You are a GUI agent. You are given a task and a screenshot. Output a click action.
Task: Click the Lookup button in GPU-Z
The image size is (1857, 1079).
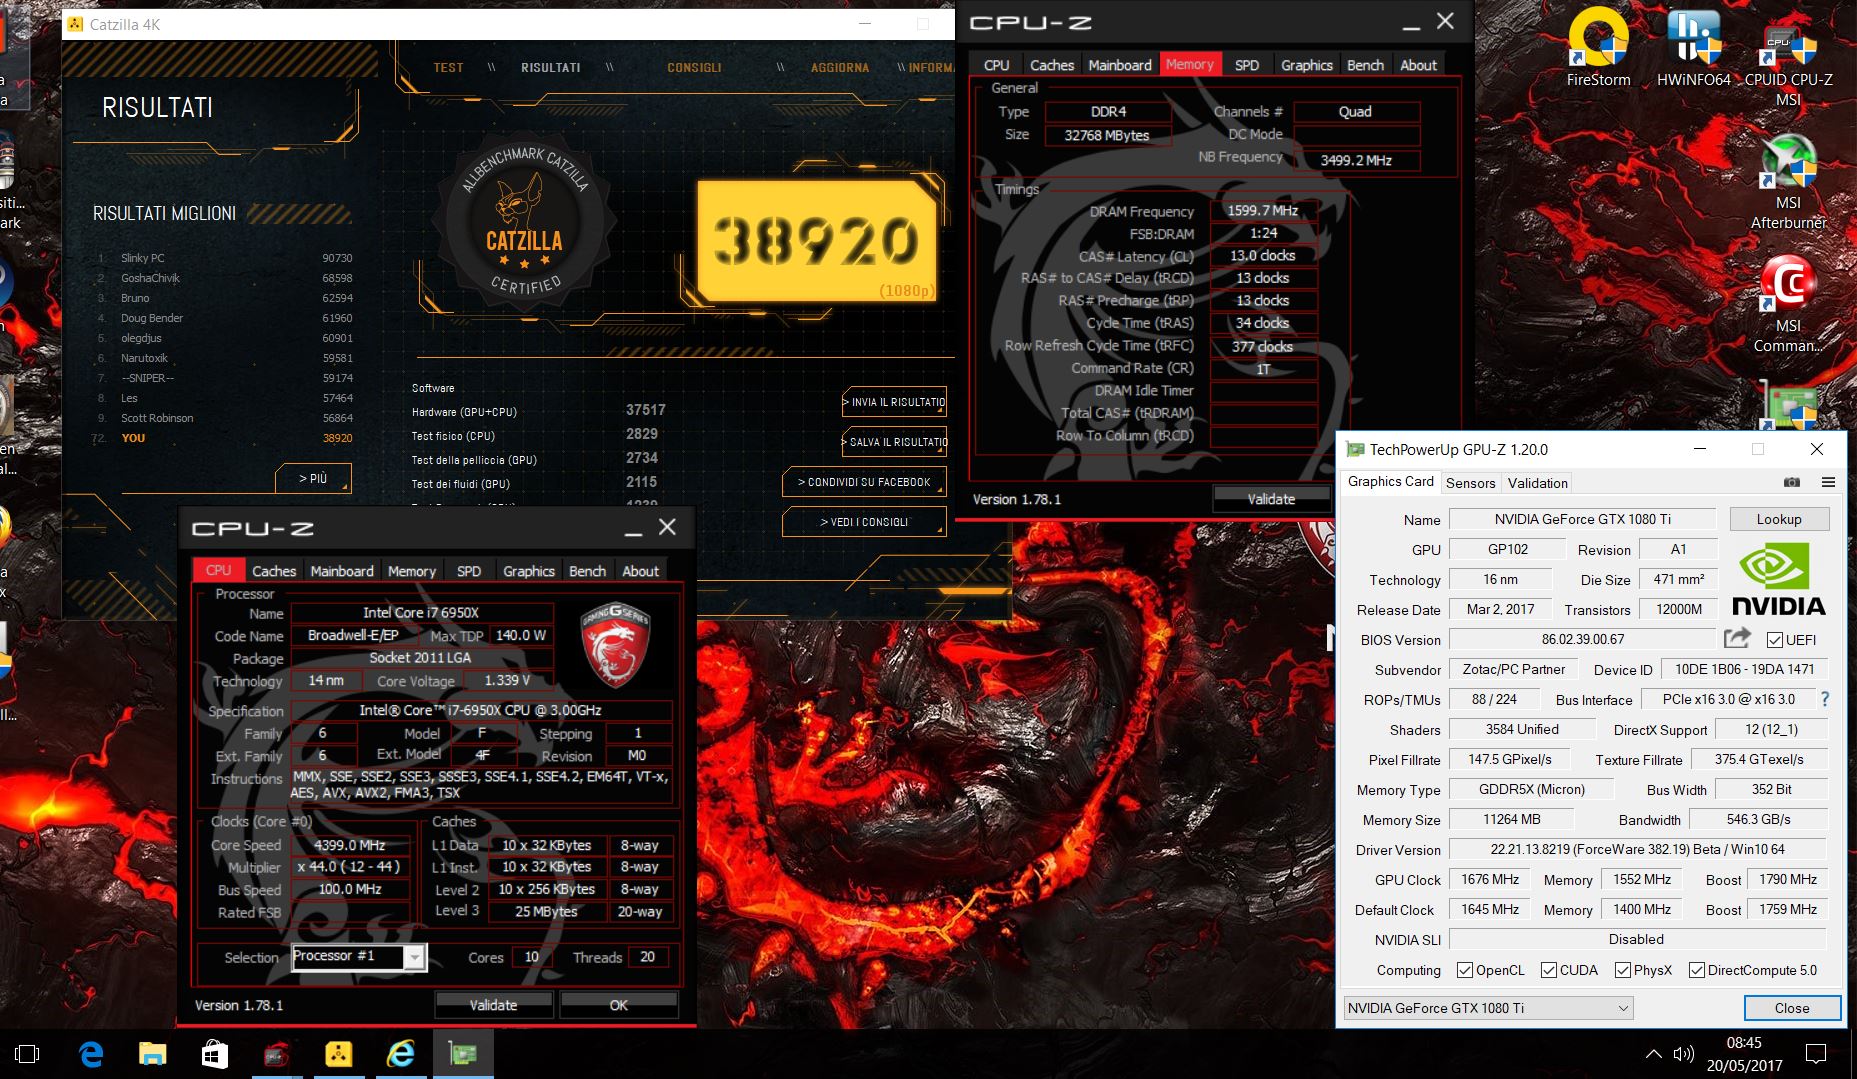click(1779, 519)
